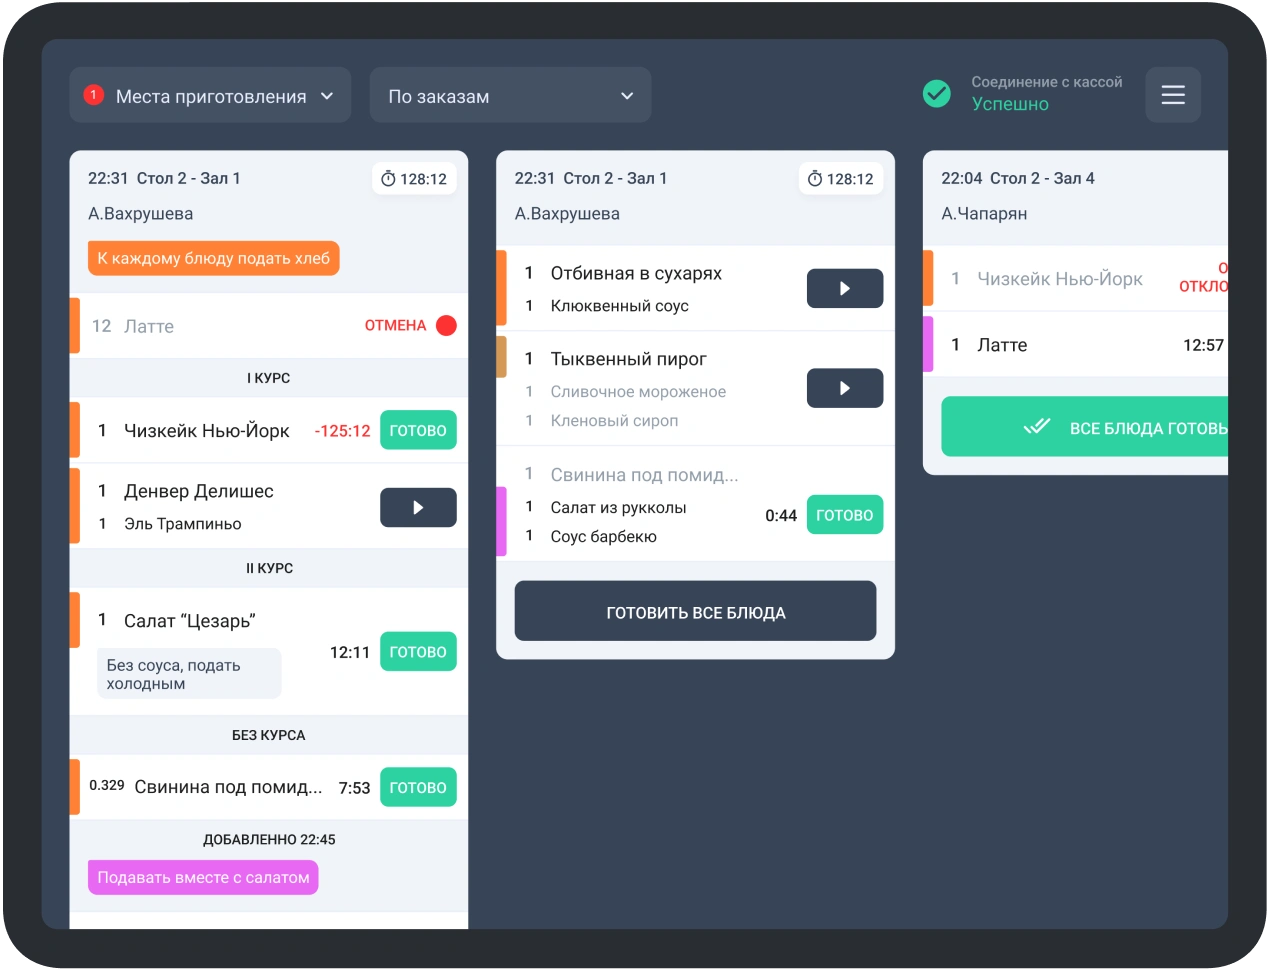This screenshot has height=969, width=1267.
Task: Start cooking Денвер Делишес with play button
Action: click(x=418, y=507)
